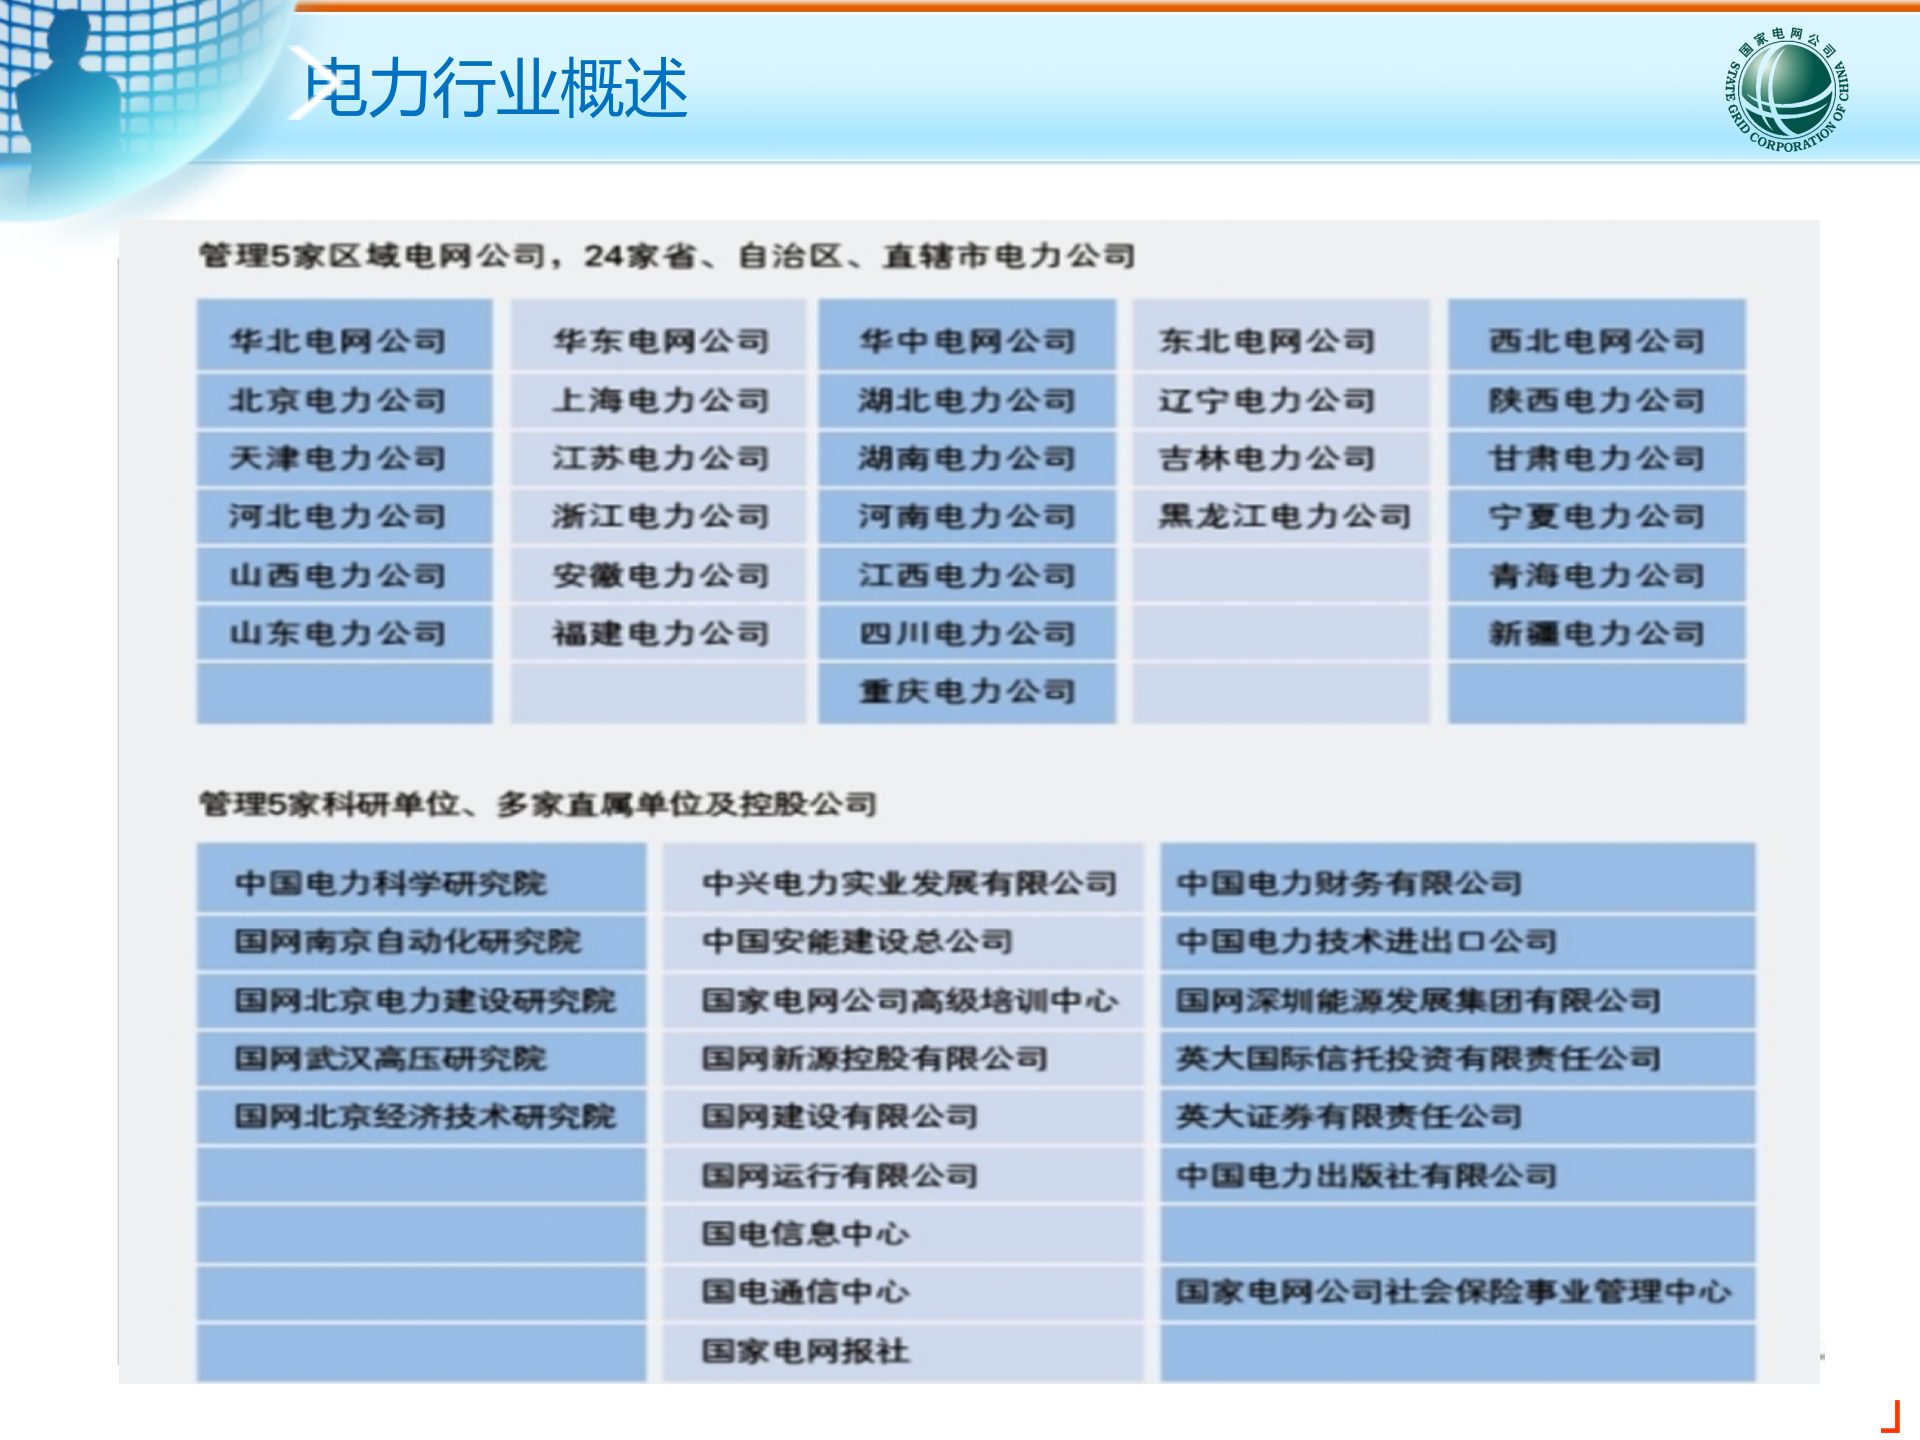
Task: Click the 国网新源控股有限公司 cell
Action: 875,1059
